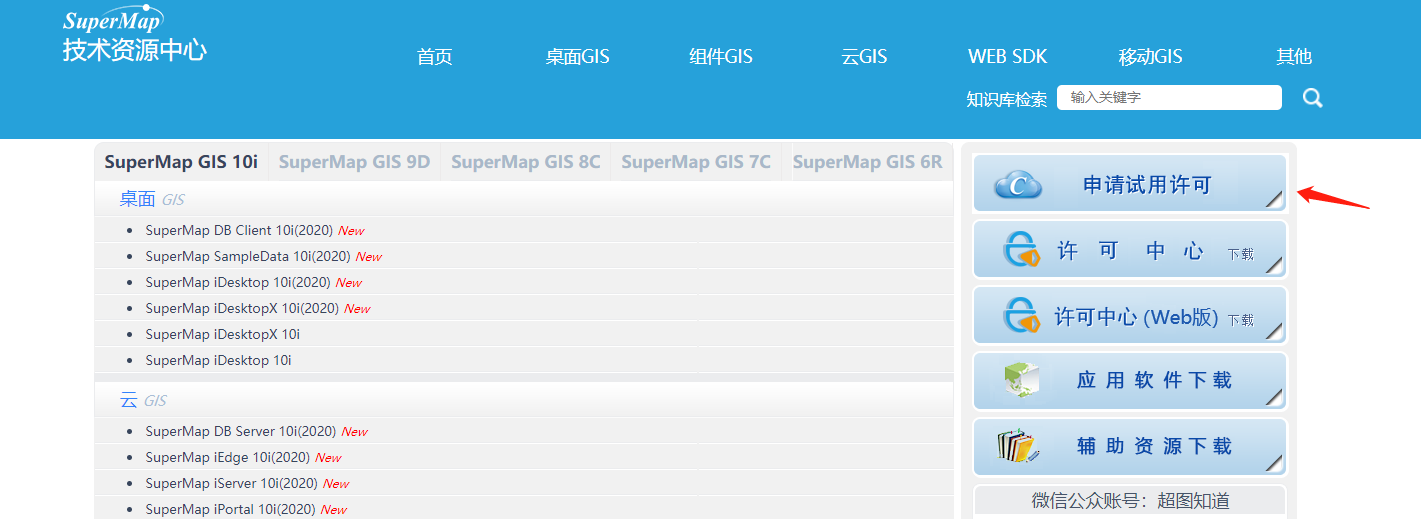Click the 桌面 GIS section heading
Screen dimensions: 1421x519
pos(152,199)
